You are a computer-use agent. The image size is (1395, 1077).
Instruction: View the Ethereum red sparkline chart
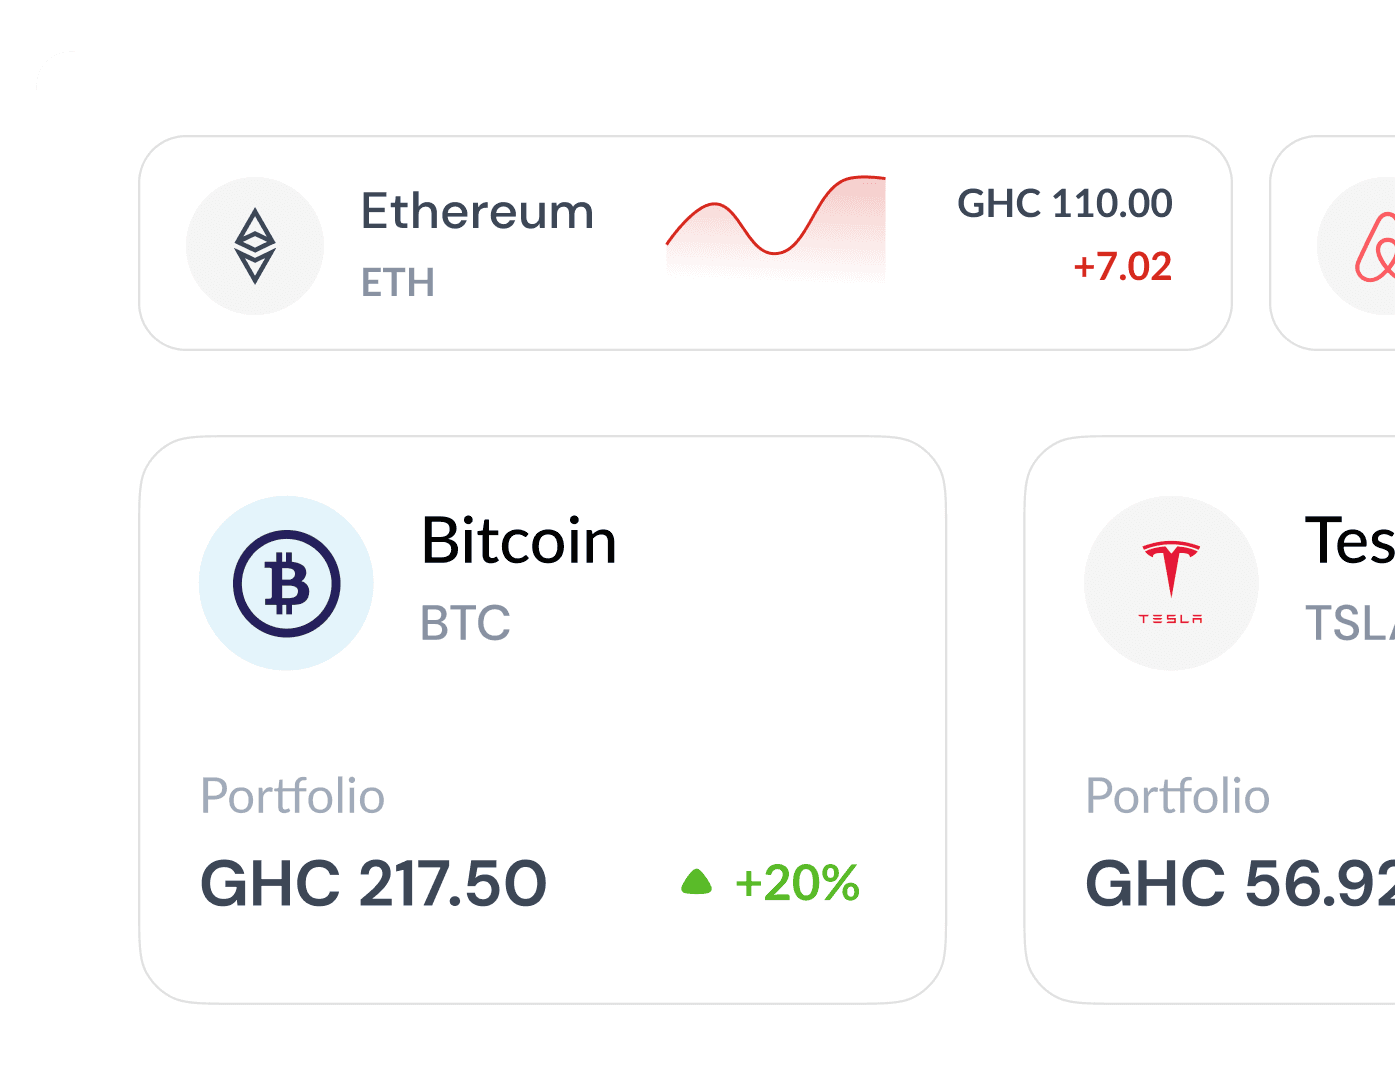click(x=776, y=227)
